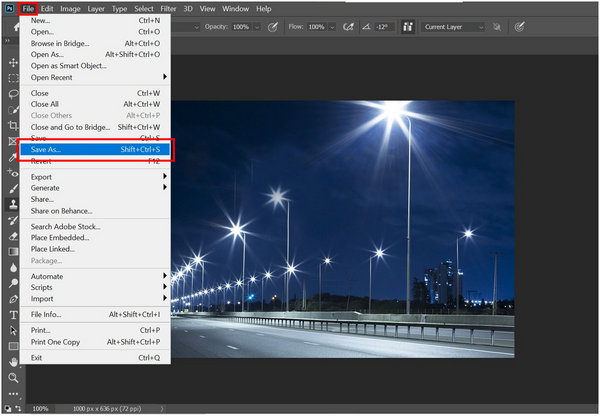Toggle ignore adjustment layers when cloning
The width and height of the screenshot is (600, 416).
point(497,27)
